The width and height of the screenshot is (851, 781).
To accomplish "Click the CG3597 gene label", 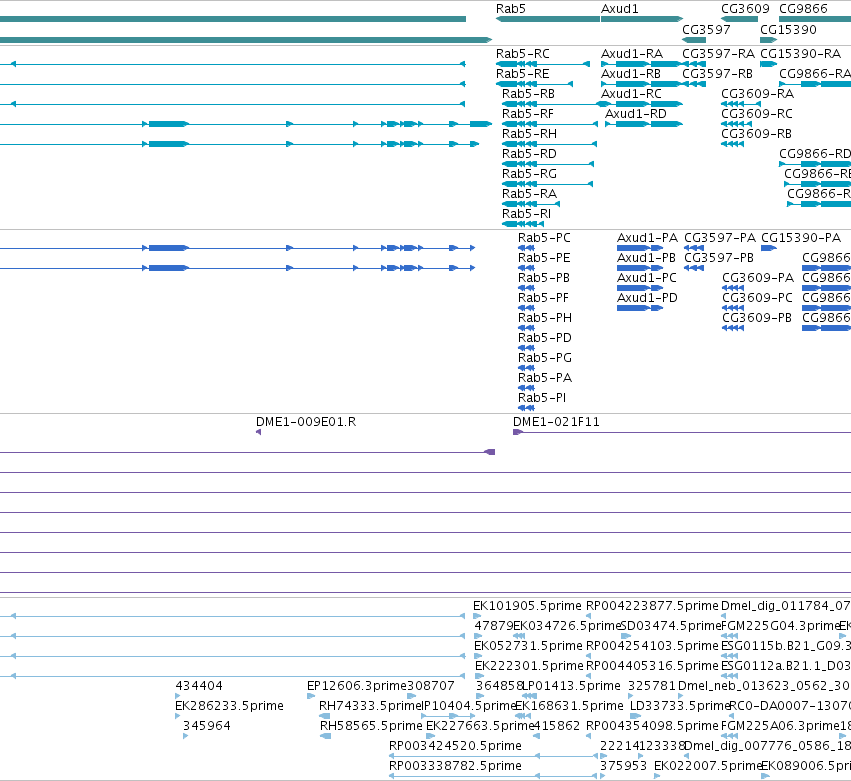I will [x=706, y=29].
